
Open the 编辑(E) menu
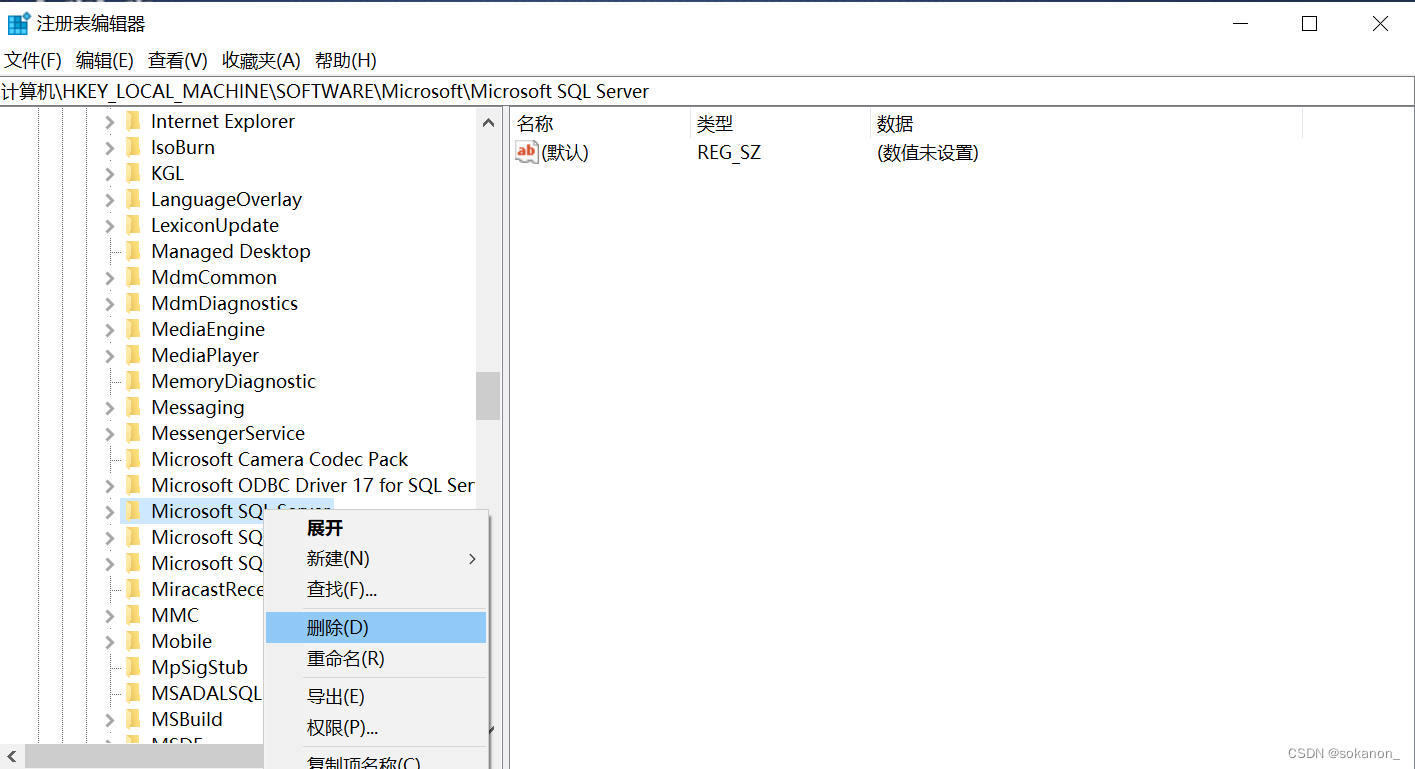point(105,60)
